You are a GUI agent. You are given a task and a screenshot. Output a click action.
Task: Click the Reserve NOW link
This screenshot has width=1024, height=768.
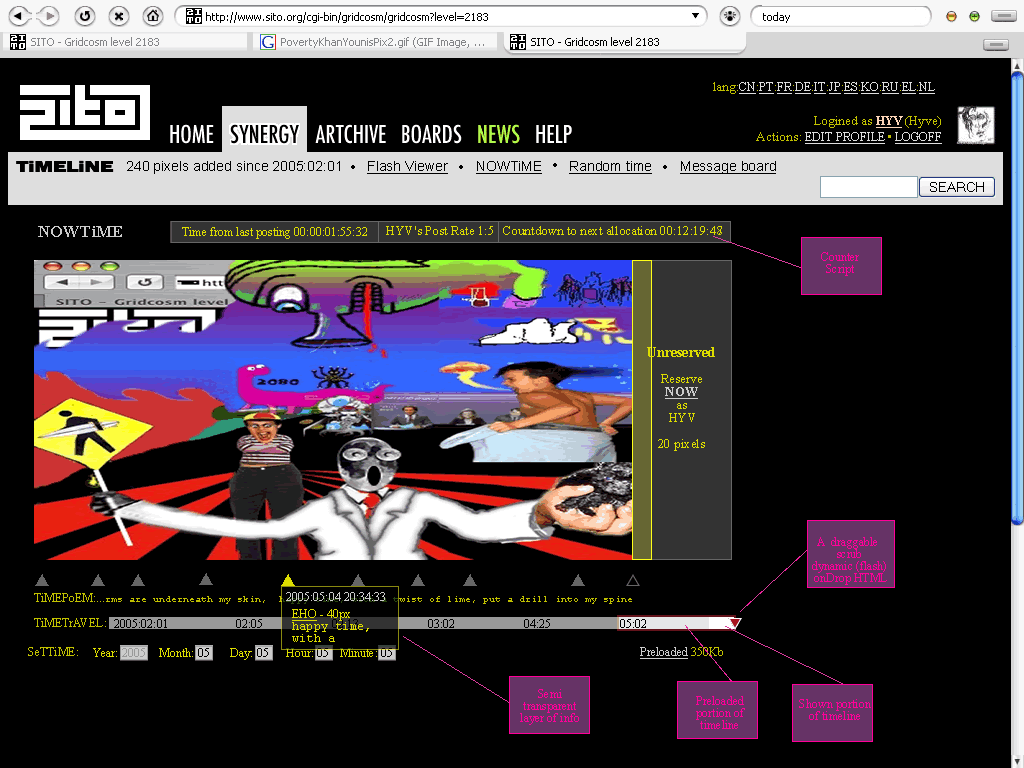(x=681, y=392)
